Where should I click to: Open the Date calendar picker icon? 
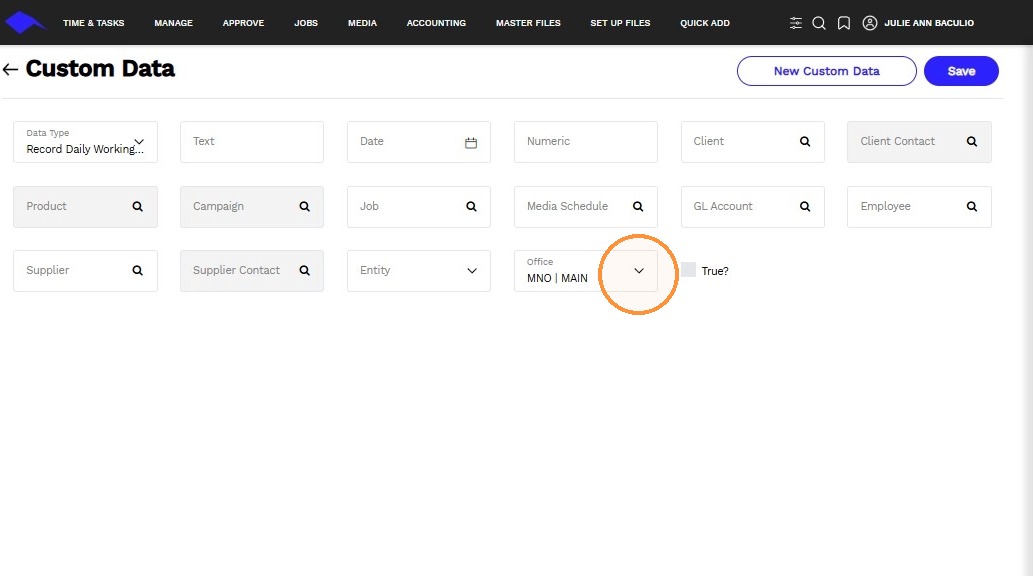471,142
